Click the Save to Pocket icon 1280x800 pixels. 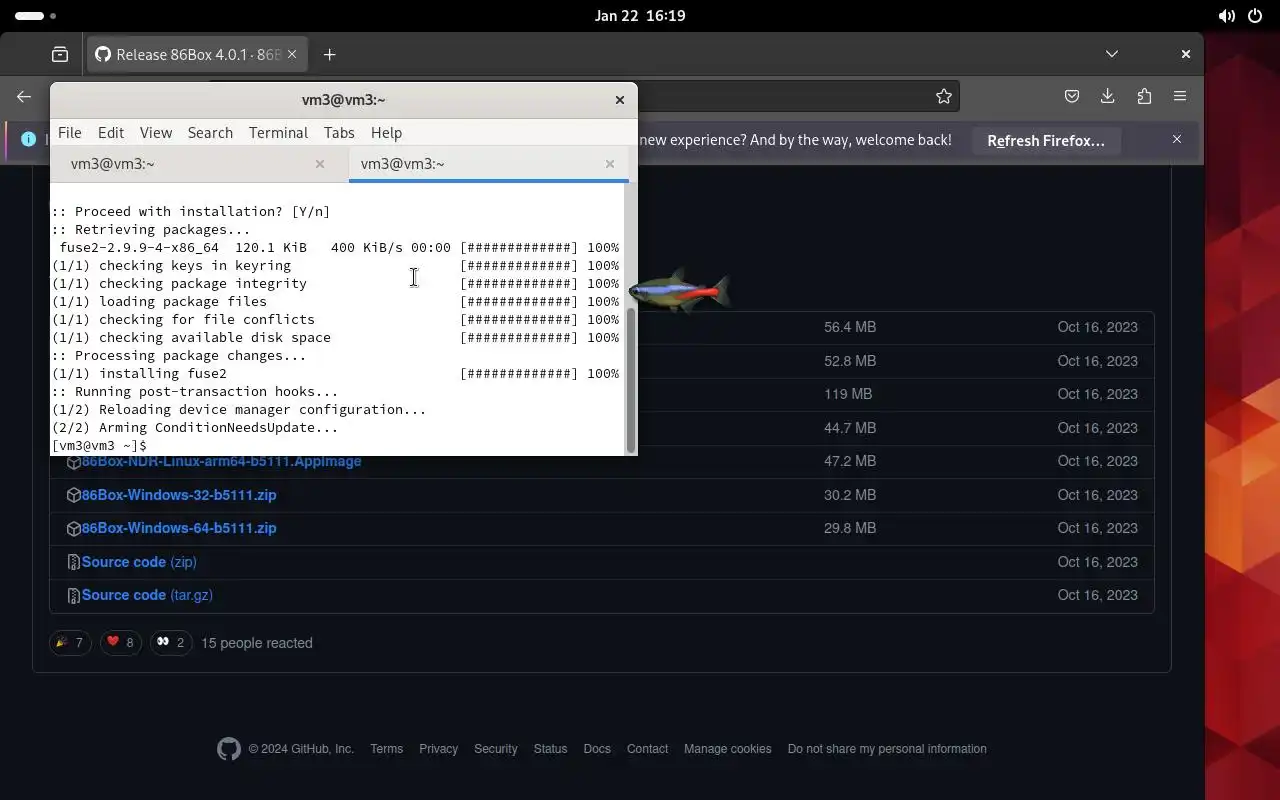click(1071, 96)
